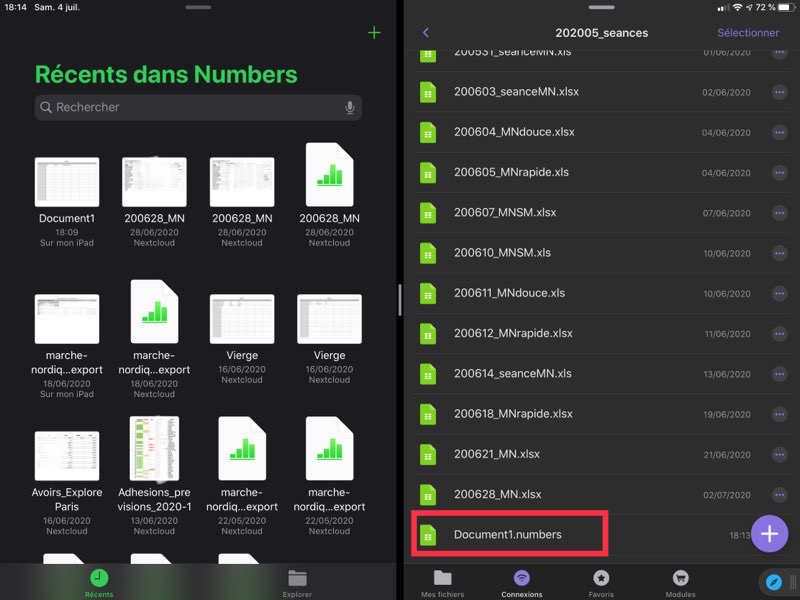Open the Modules tab
Image resolution: width=800 pixels, height=600 pixels.
click(x=680, y=583)
